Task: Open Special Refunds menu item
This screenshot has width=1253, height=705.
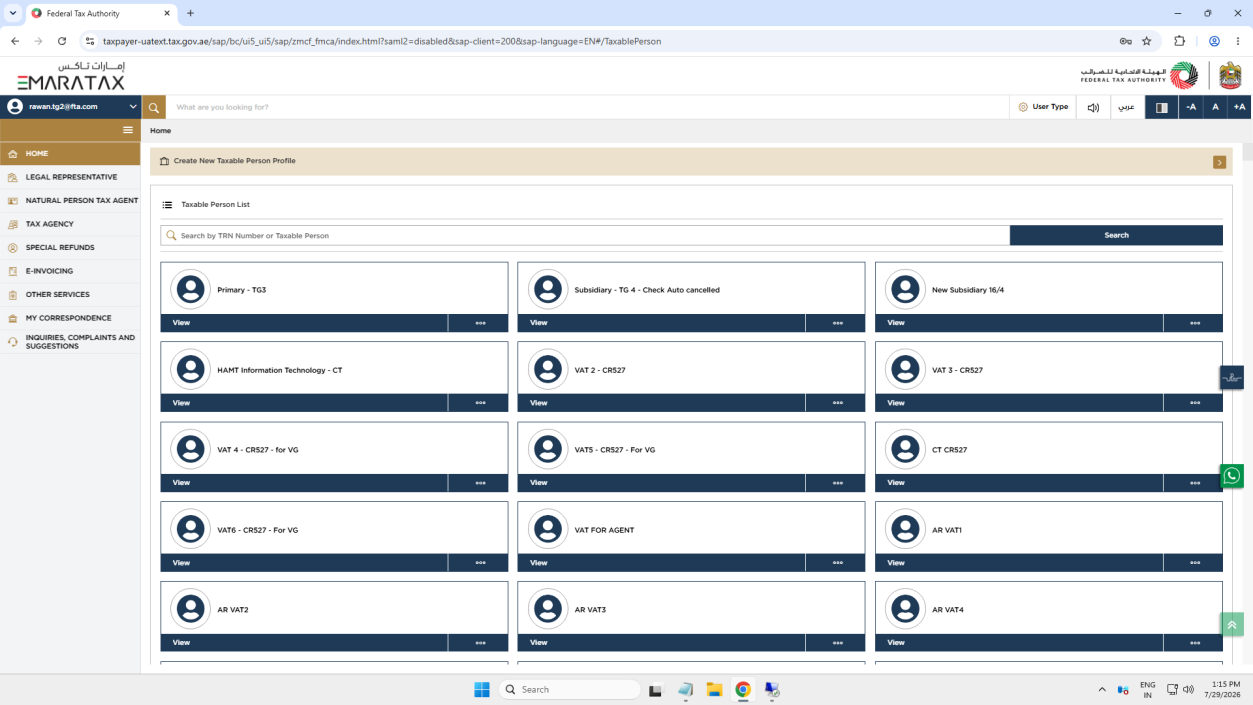Action: (x=70, y=247)
